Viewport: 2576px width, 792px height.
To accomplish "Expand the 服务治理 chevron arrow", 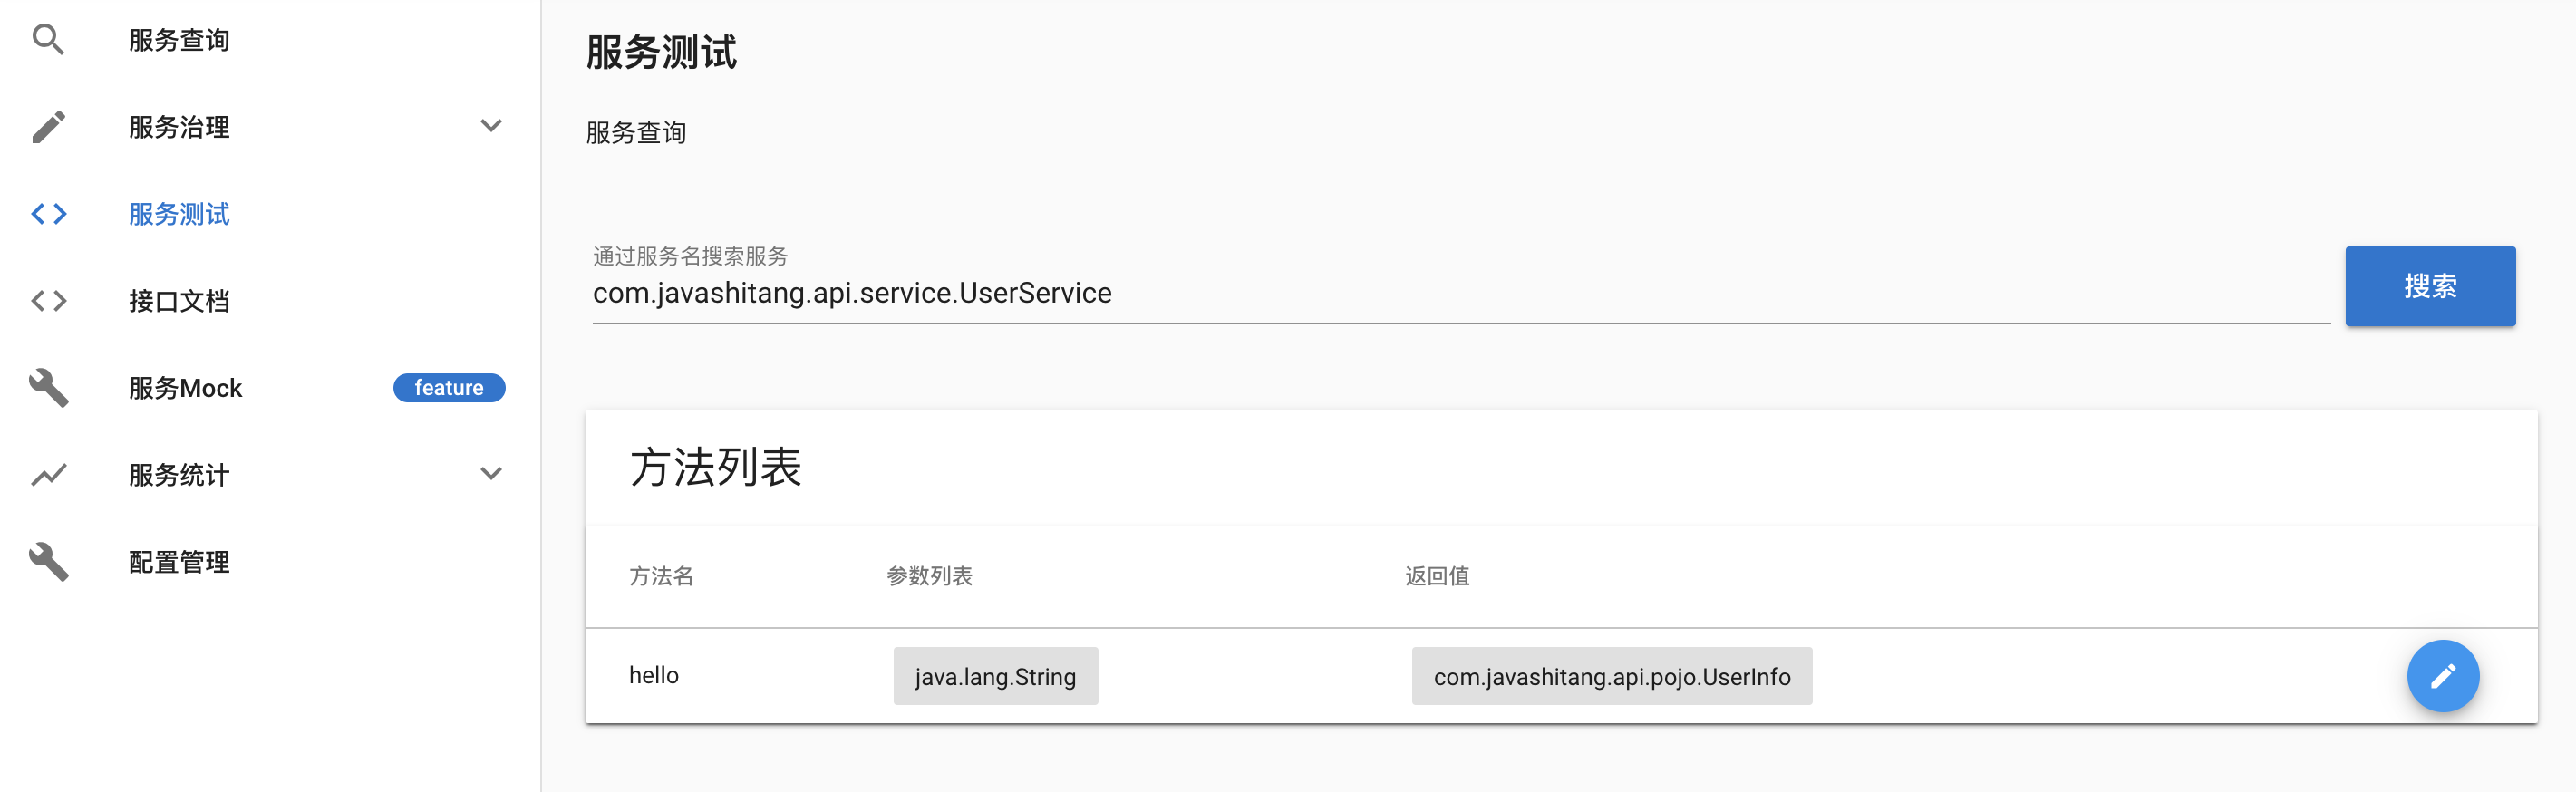I will tap(490, 126).
